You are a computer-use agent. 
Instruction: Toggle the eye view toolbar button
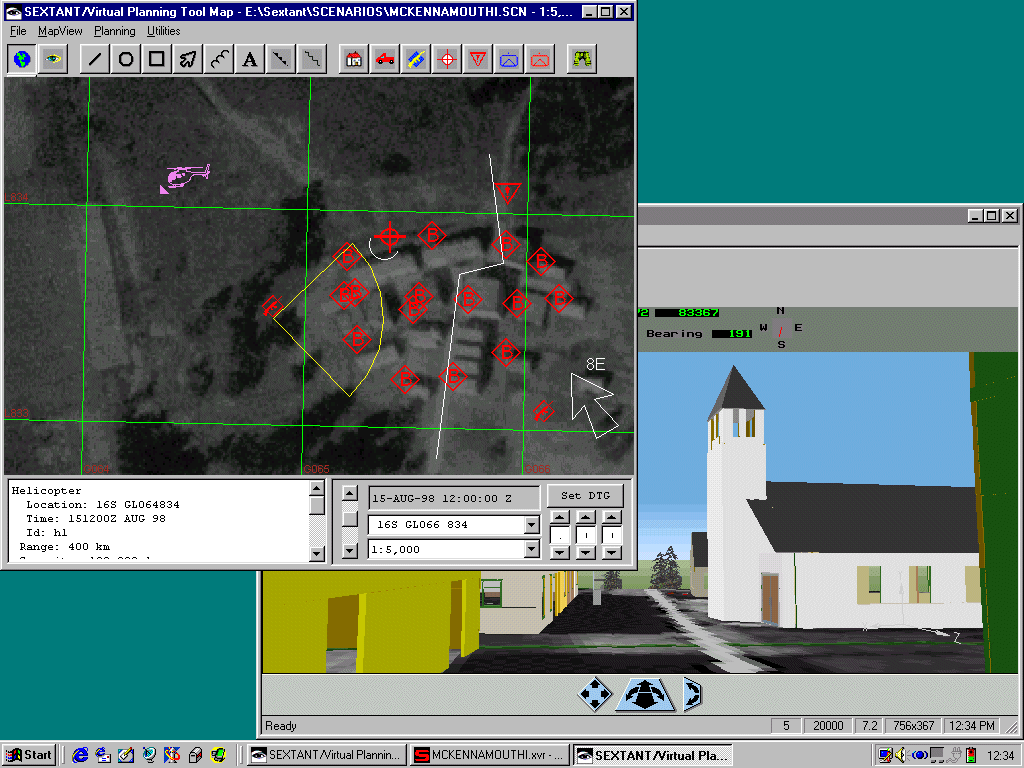click(53, 59)
